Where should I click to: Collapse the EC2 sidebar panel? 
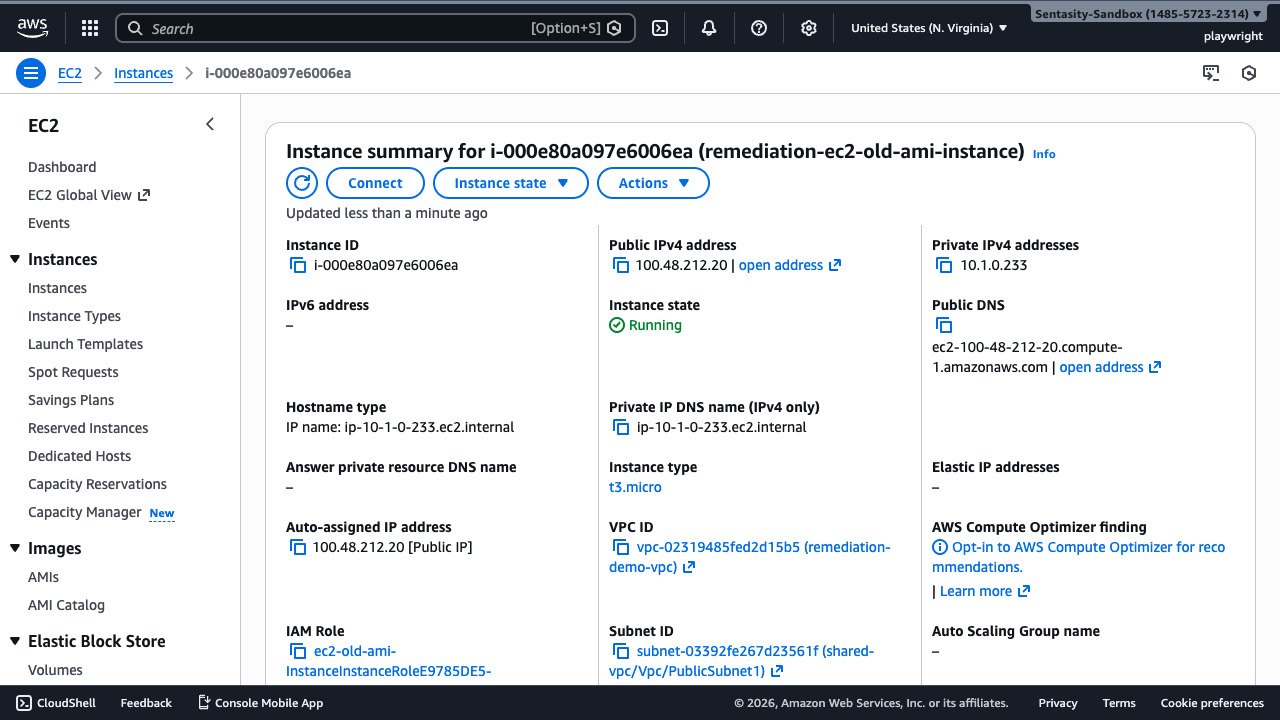210,124
